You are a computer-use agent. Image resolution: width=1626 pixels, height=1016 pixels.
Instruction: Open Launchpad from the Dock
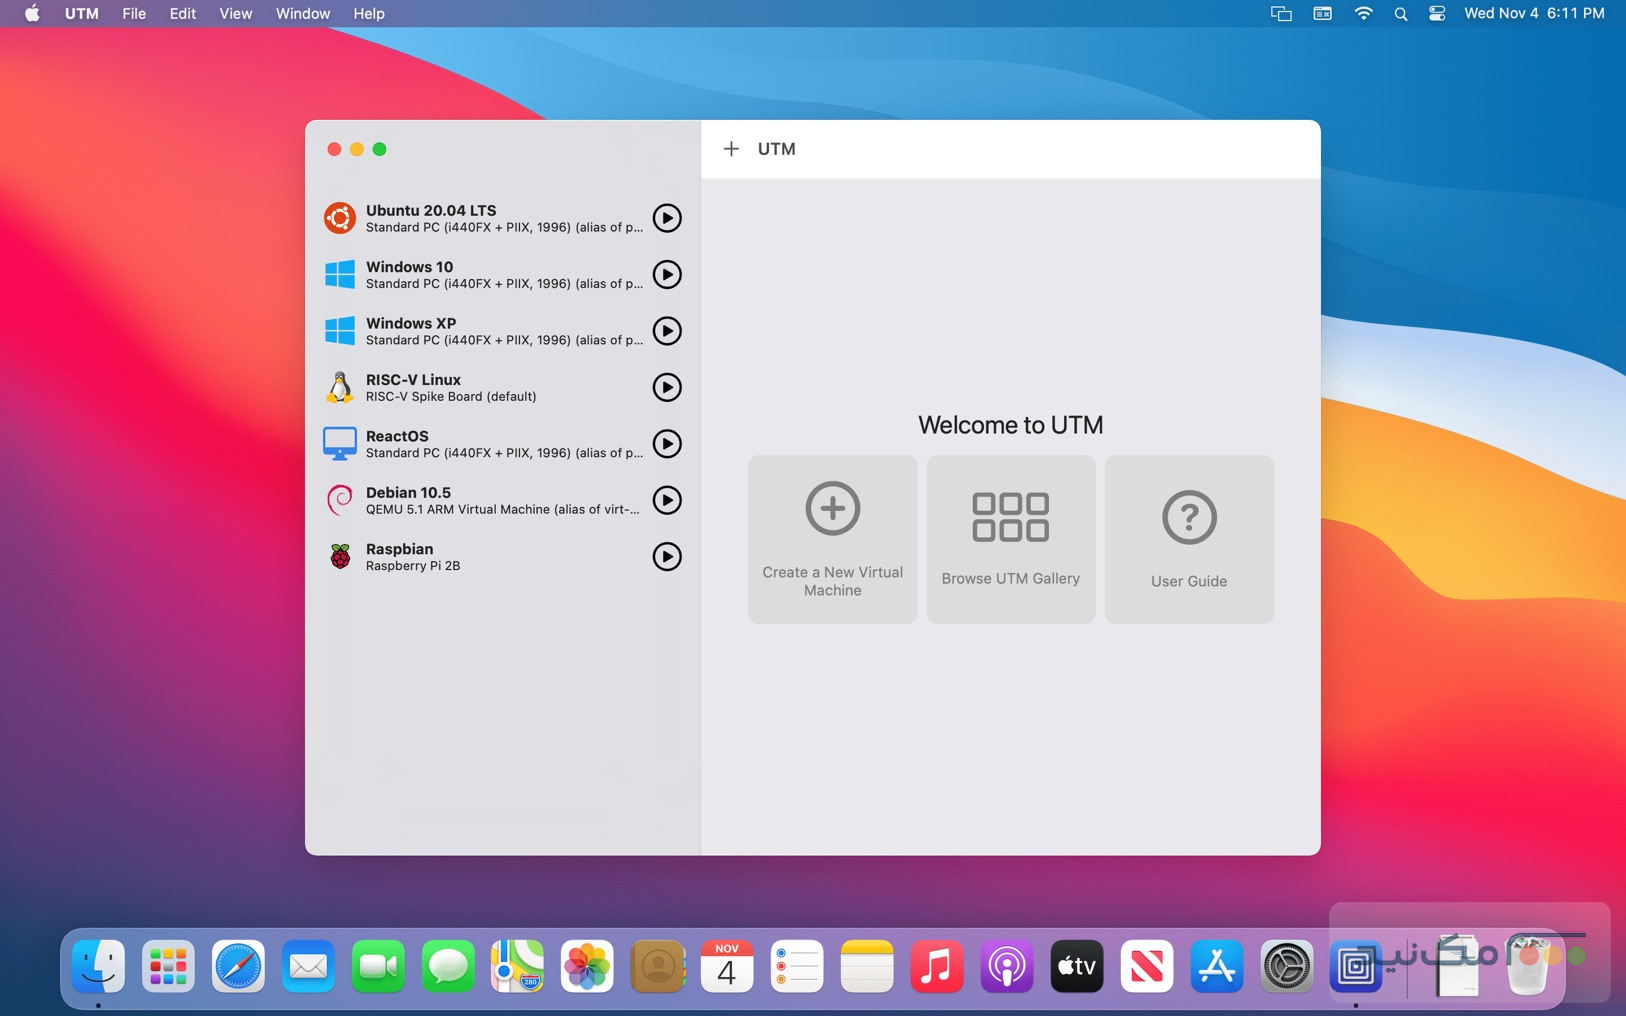point(168,966)
